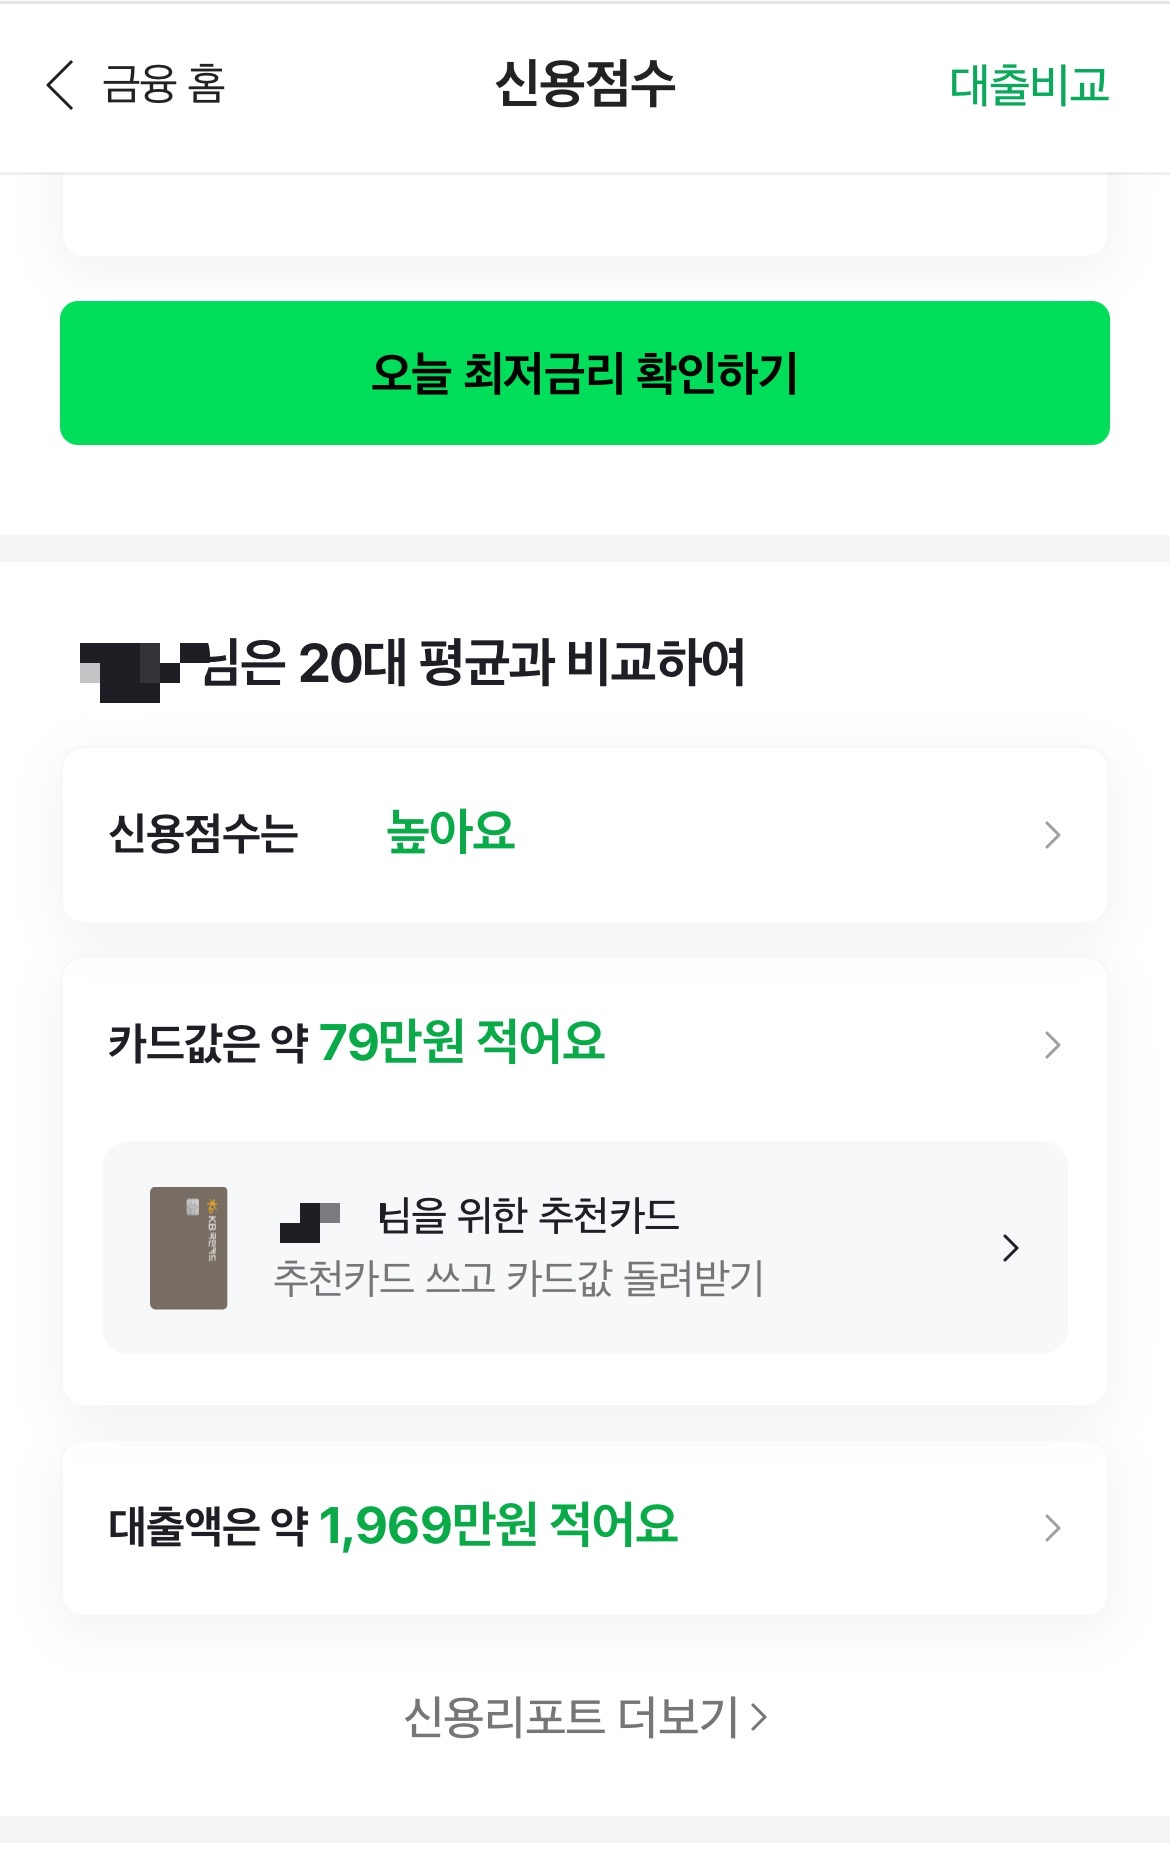Tap the green 높아요 text

click(451, 832)
